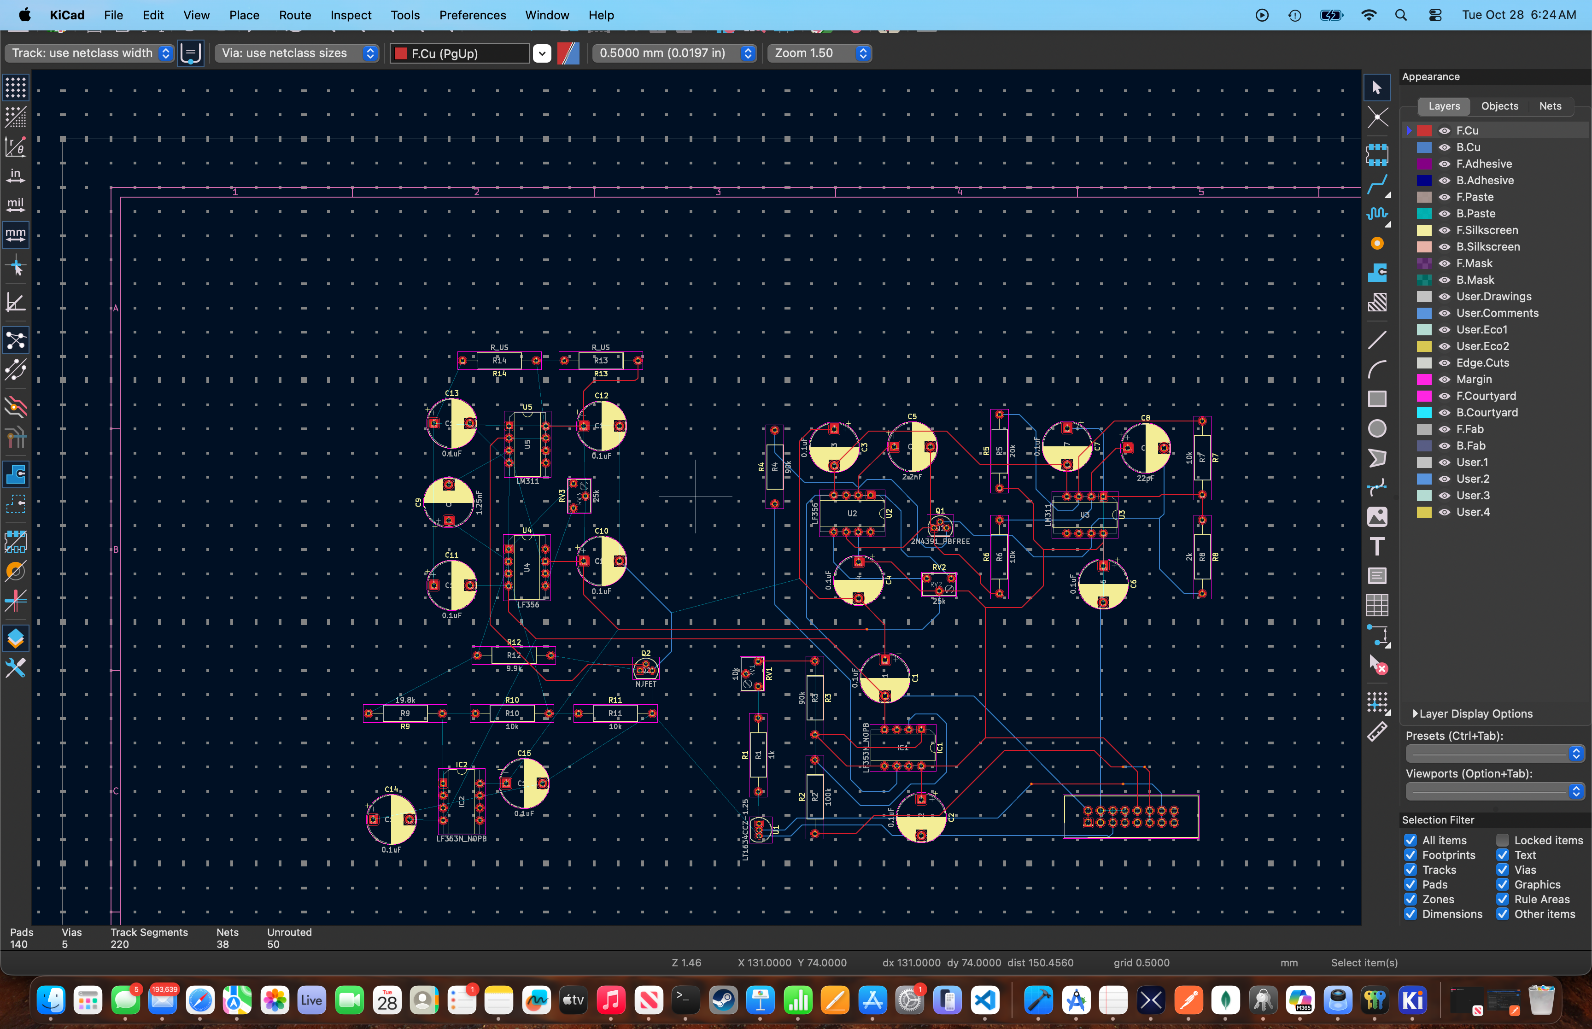1592x1029 pixels.
Task: Open the Zoom level dropdown
Action: [820, 53]
